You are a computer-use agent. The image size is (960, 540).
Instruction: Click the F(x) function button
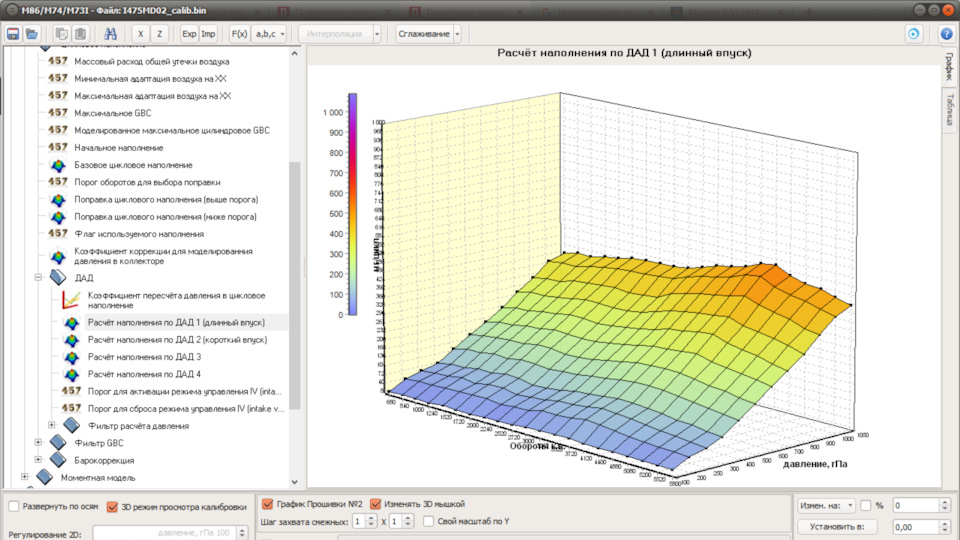(239, 34)
